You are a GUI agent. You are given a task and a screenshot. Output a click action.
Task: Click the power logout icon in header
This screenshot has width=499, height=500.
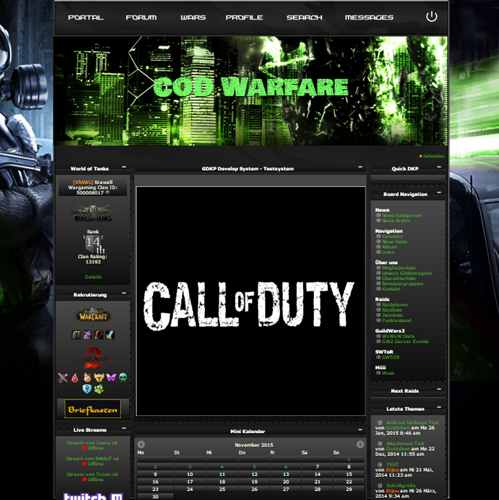(x=431, y=16)
